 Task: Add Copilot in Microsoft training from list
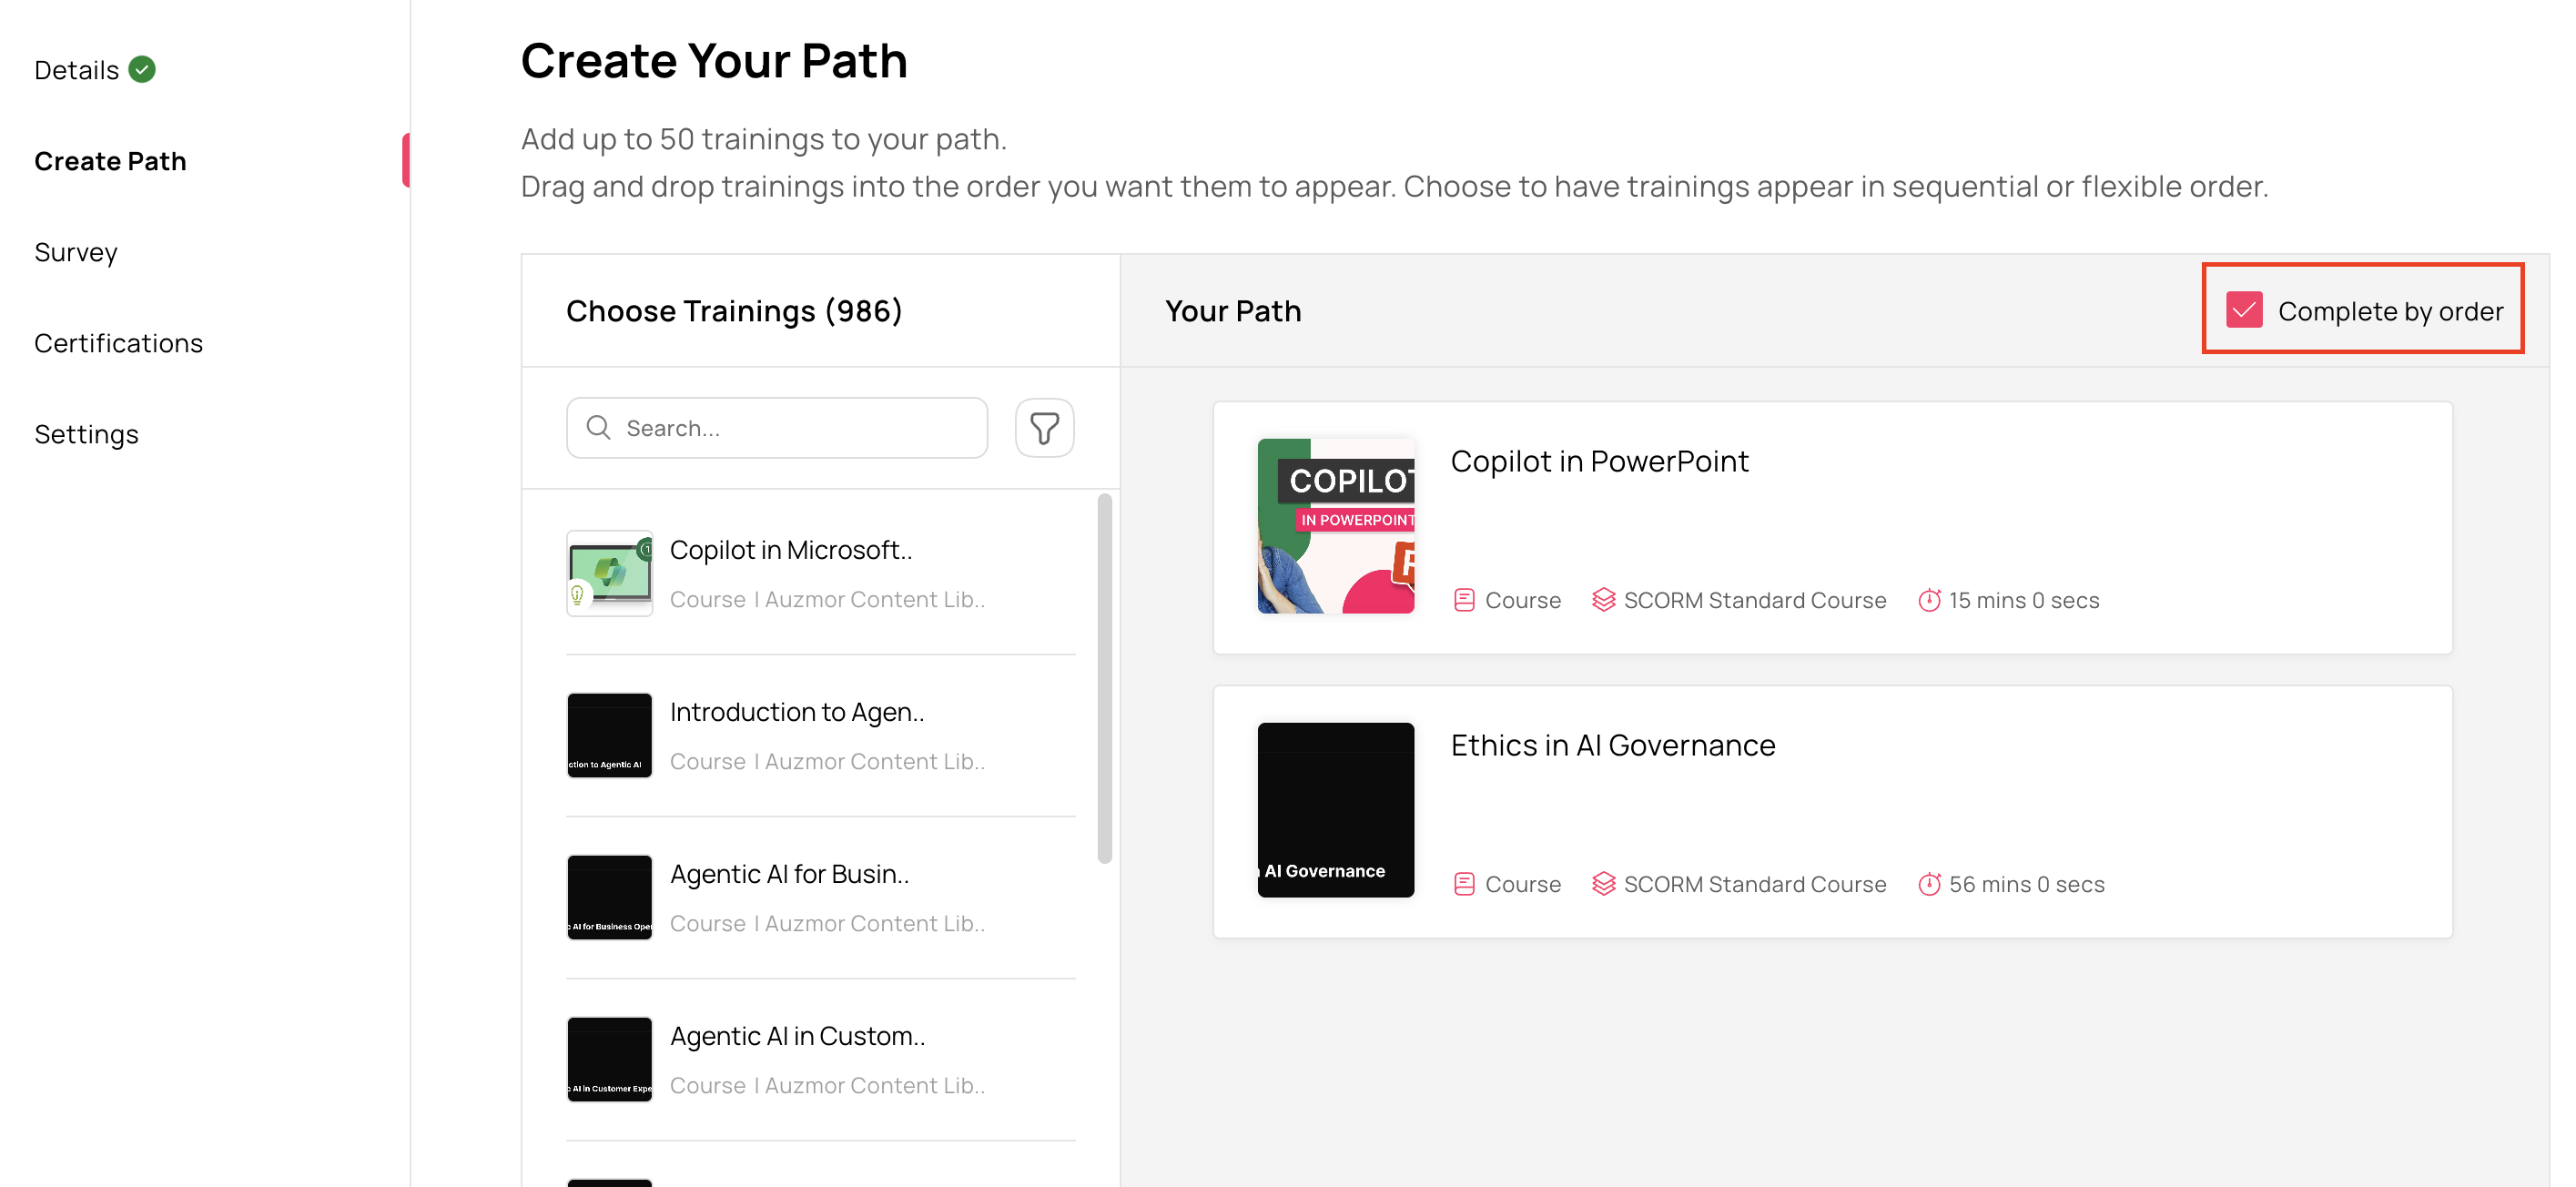tap(820, 573)
